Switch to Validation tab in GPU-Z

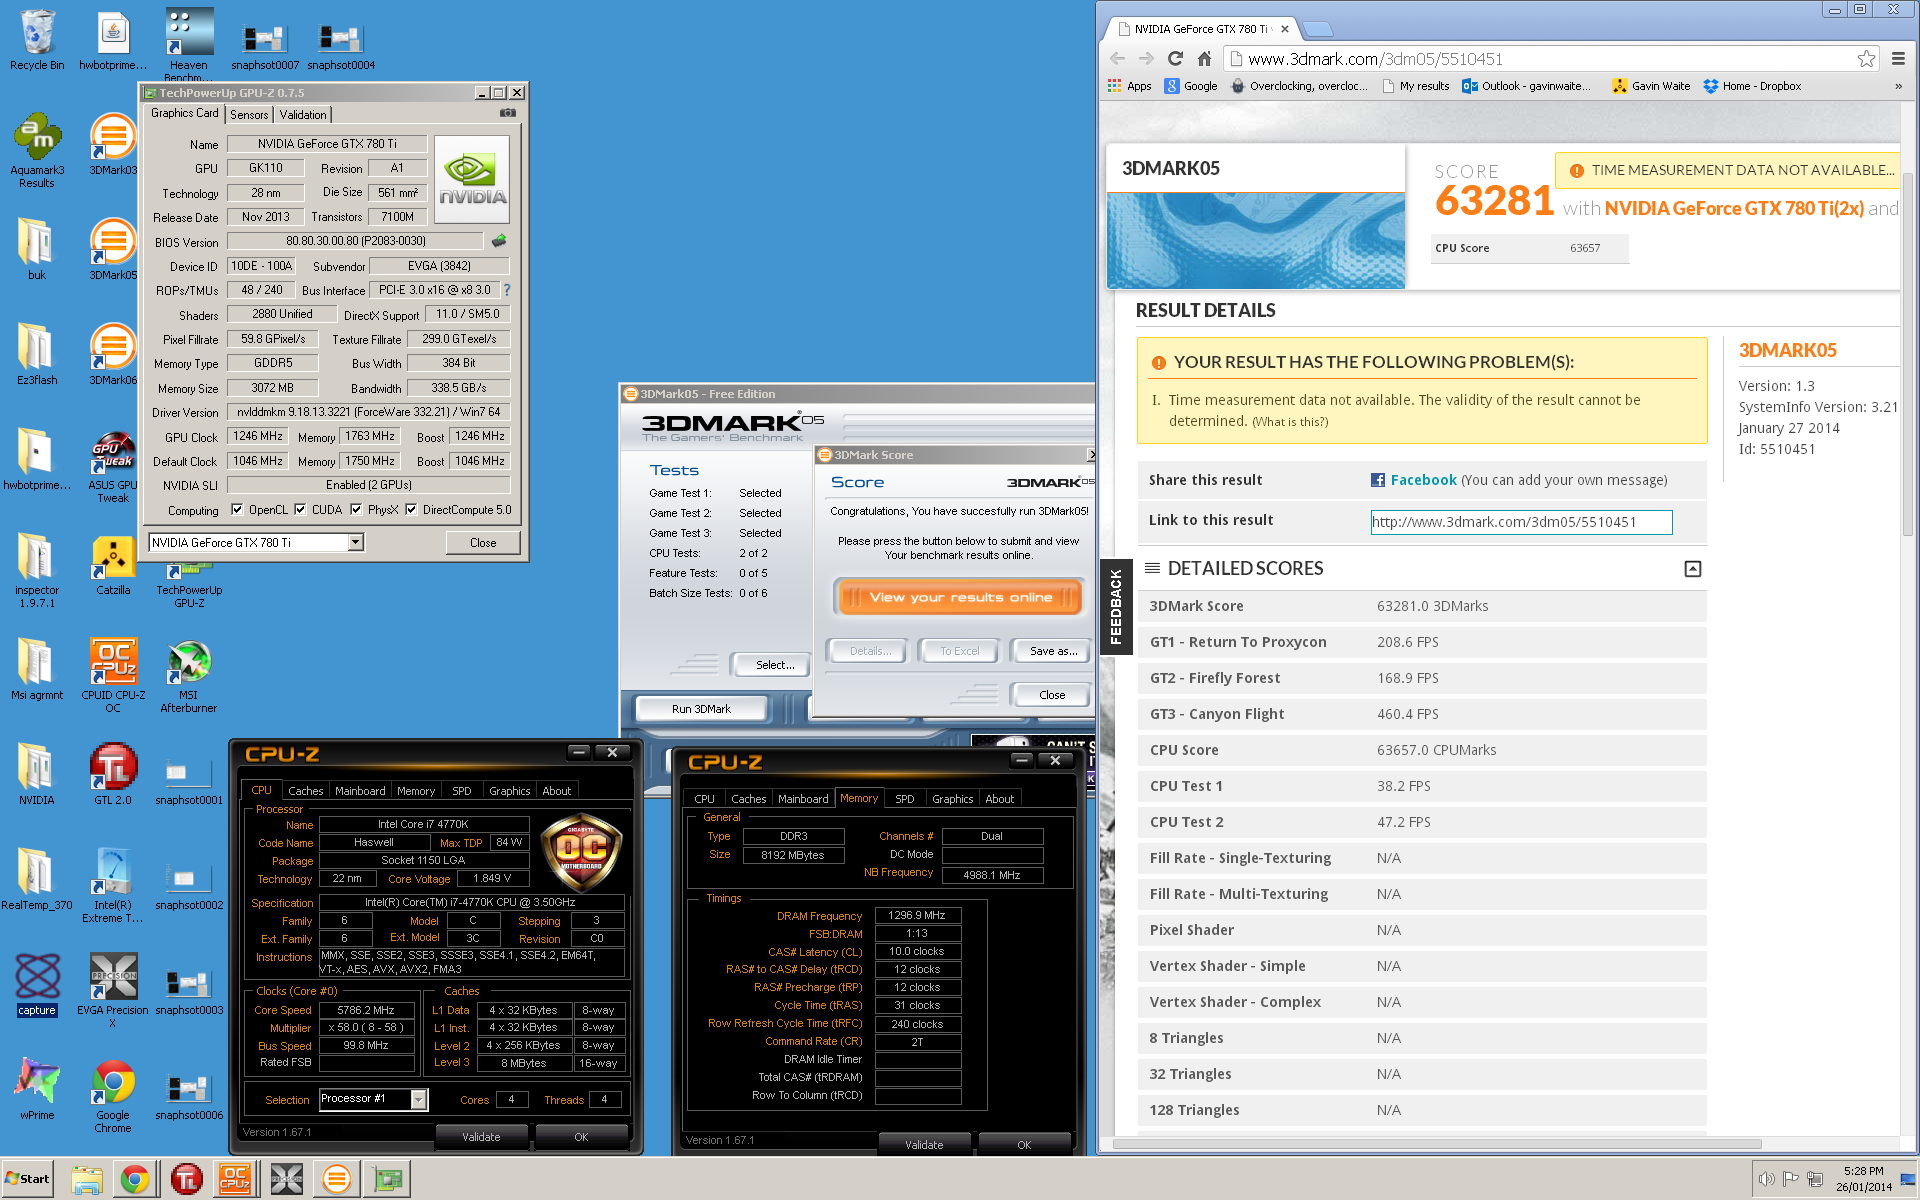pyautogui.click(x=302, y=115)
